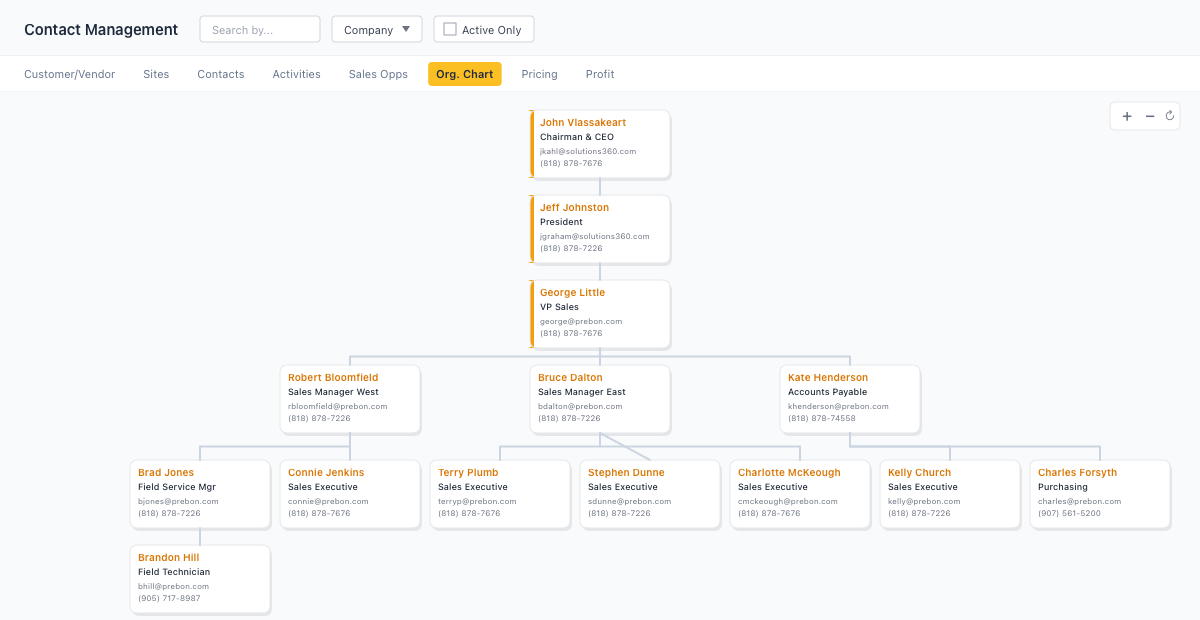Switch to the Contacts tab
The width and height of the screenshot is (1200, 620).
pyautogui.click(x=220, y=74)
